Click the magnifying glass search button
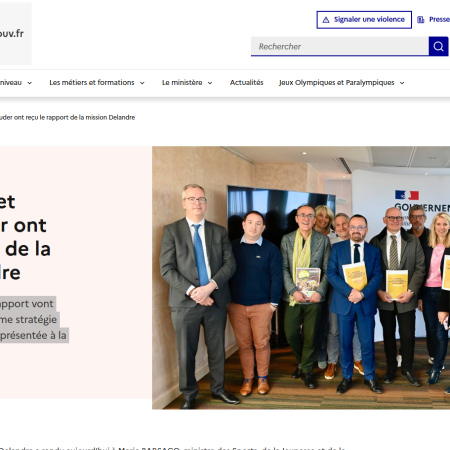Viewport: 450px width, 450px height. (438, 46)
